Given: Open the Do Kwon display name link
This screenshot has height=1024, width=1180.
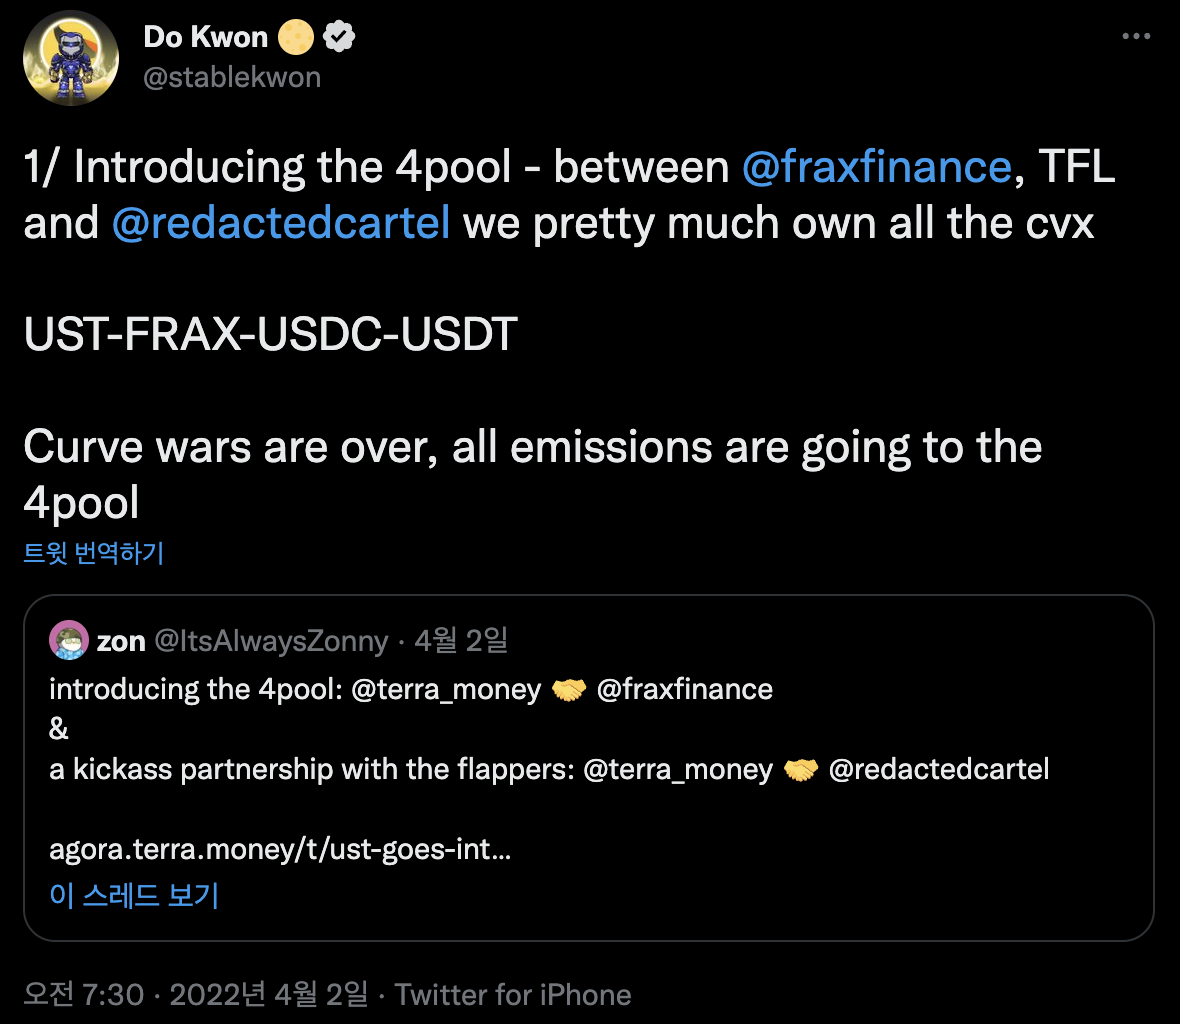Looking at the screenshot, I should [x=206, y=37].
